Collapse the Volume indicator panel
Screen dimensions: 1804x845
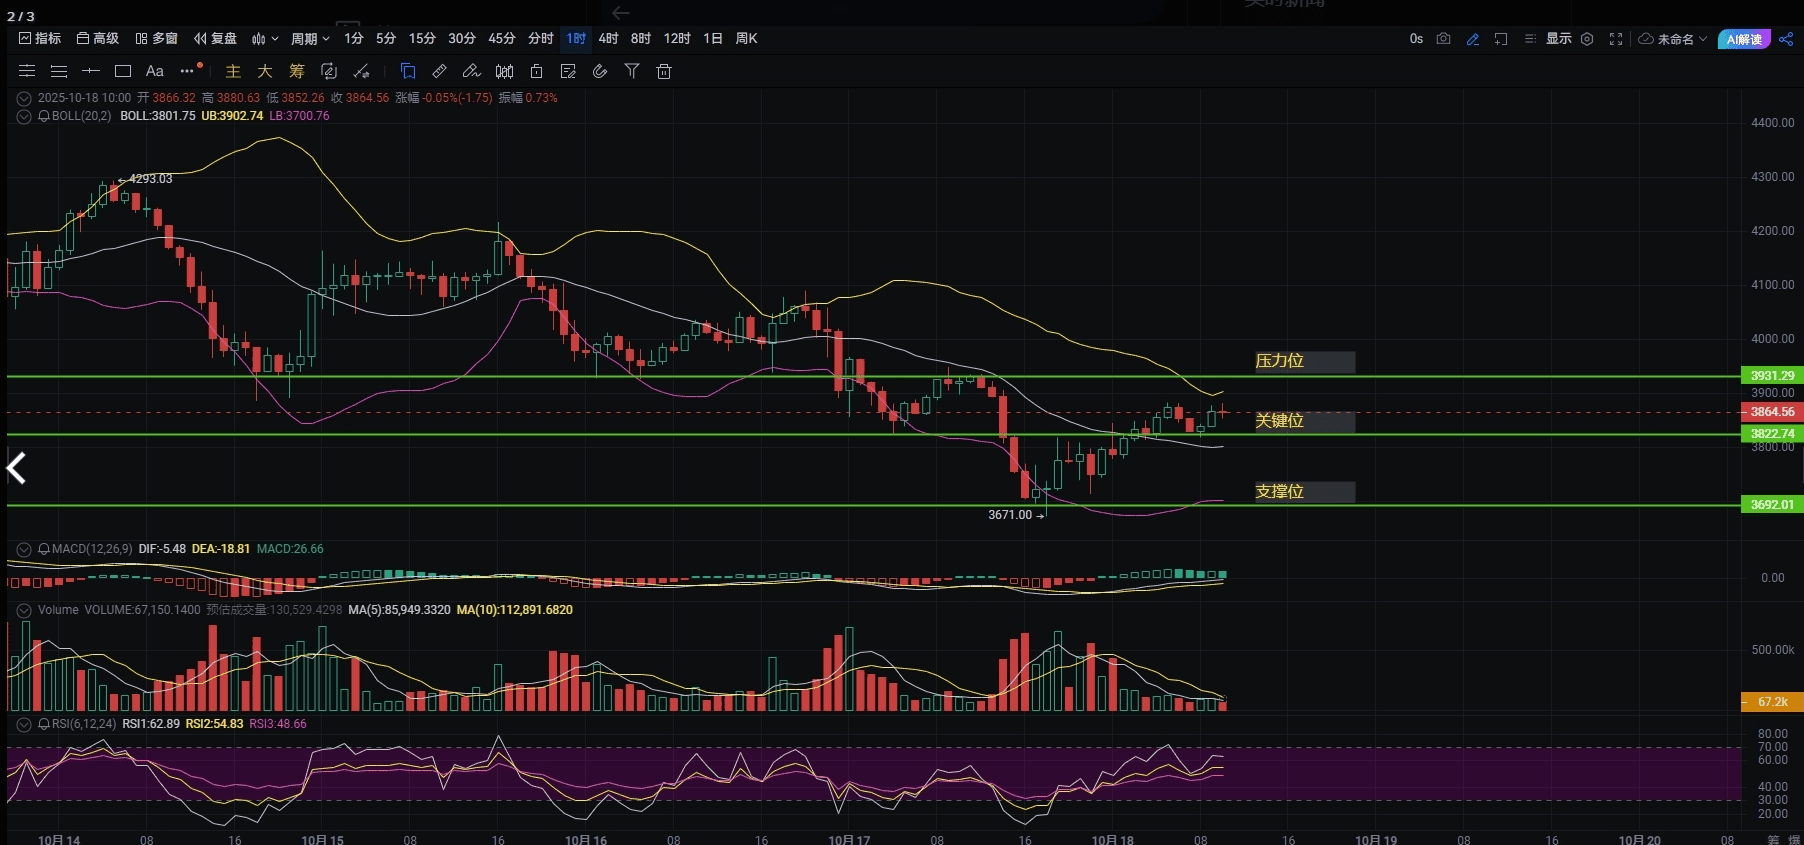pyautogui.click(x=24, y=610)
